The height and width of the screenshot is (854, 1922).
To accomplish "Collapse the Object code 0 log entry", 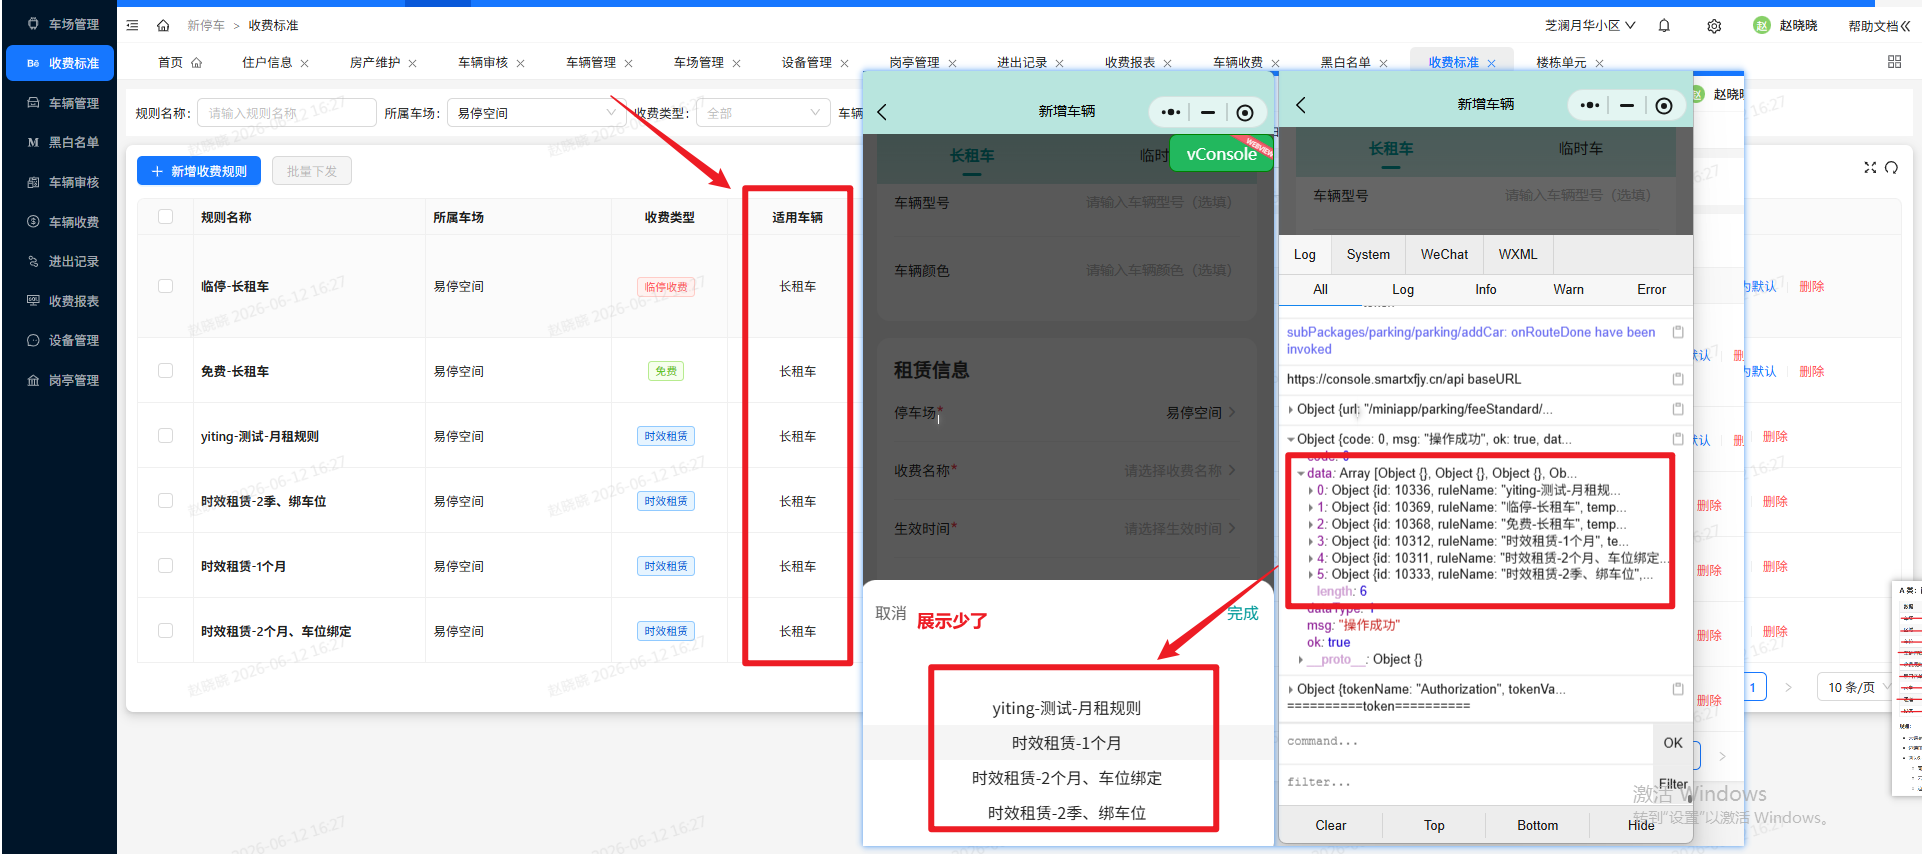I will (x=1291, y=439).
